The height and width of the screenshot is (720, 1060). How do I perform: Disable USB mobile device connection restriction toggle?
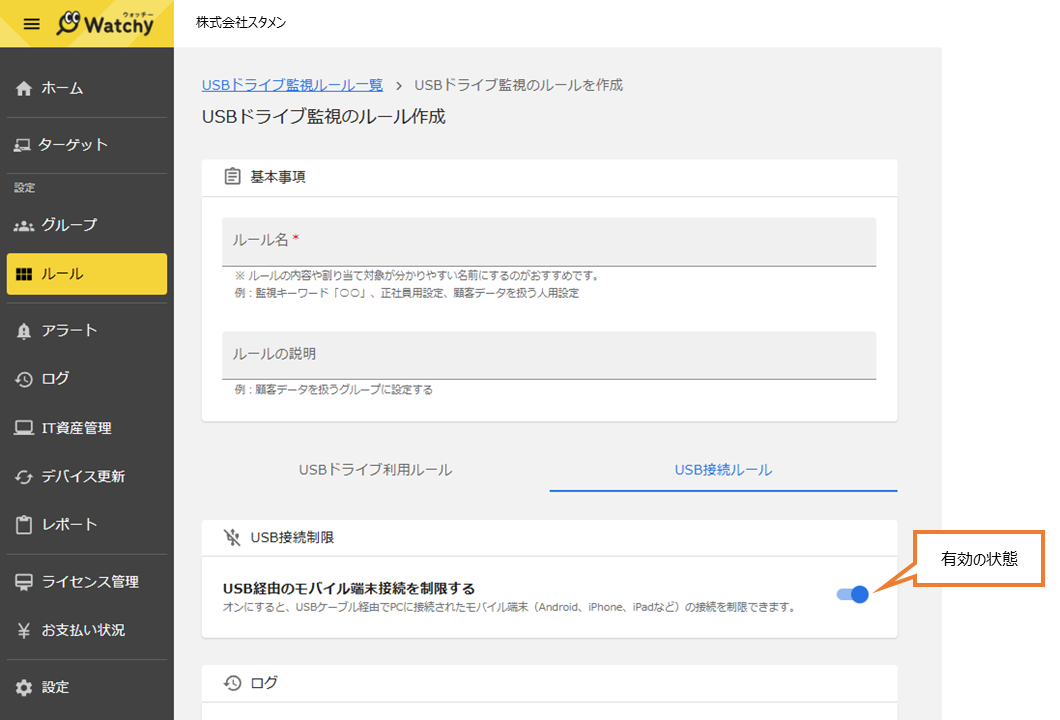(x=852, y=594)
